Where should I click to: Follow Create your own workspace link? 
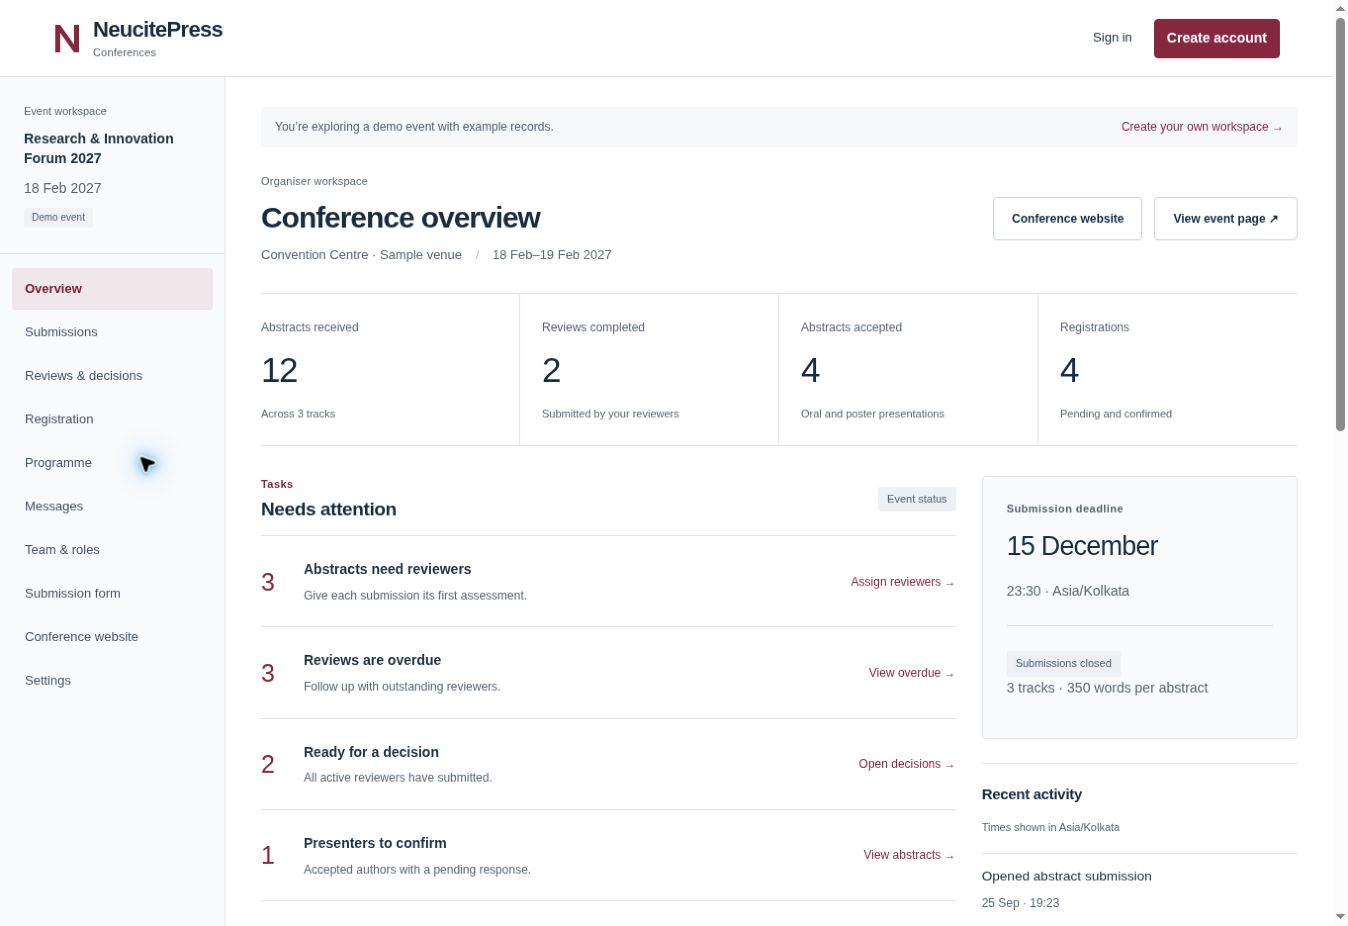tap(1201, 127)
